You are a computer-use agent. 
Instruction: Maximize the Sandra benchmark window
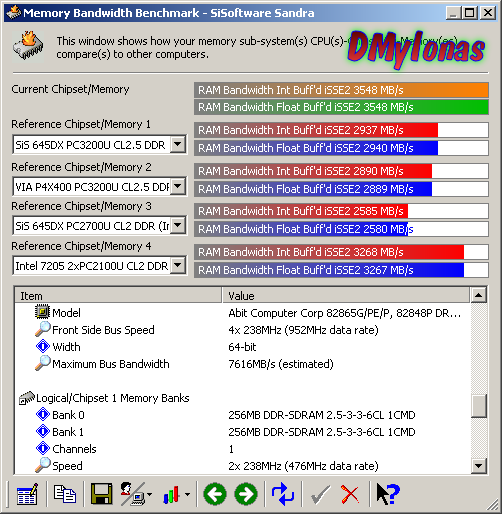pyautogui.click(x=470, y=13)
